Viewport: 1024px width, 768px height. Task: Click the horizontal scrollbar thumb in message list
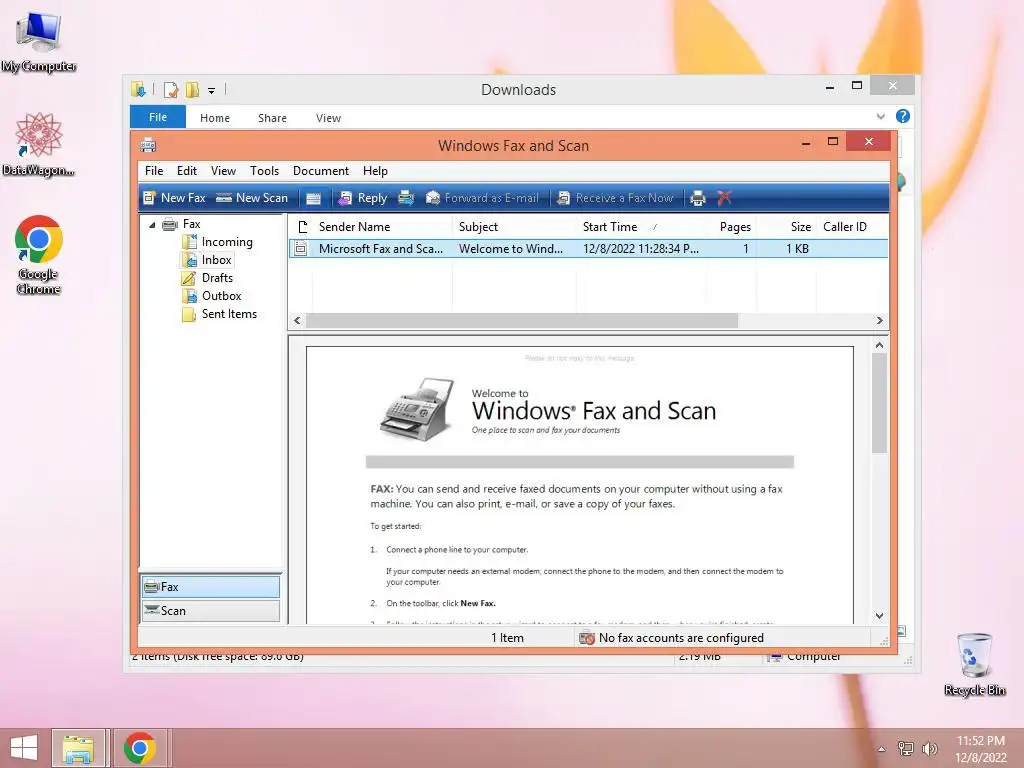[x=522, y=321]
